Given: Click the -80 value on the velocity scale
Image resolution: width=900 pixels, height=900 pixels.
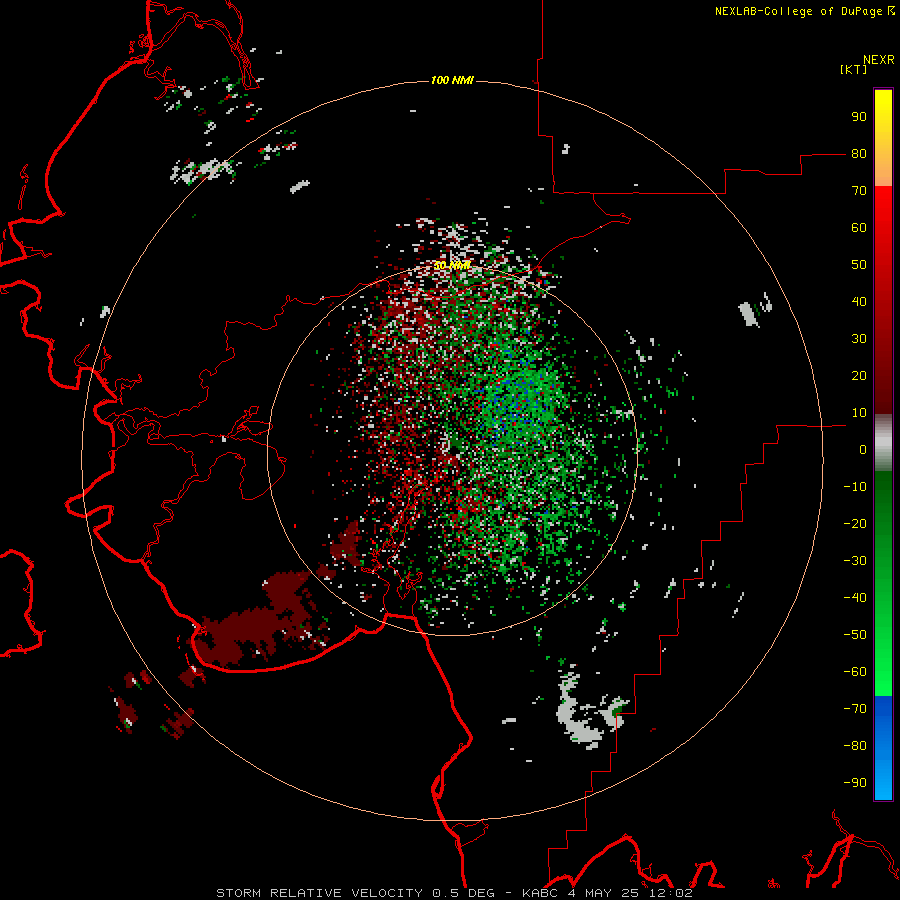Looking at the screenshot, I should (x=855, y=746).
